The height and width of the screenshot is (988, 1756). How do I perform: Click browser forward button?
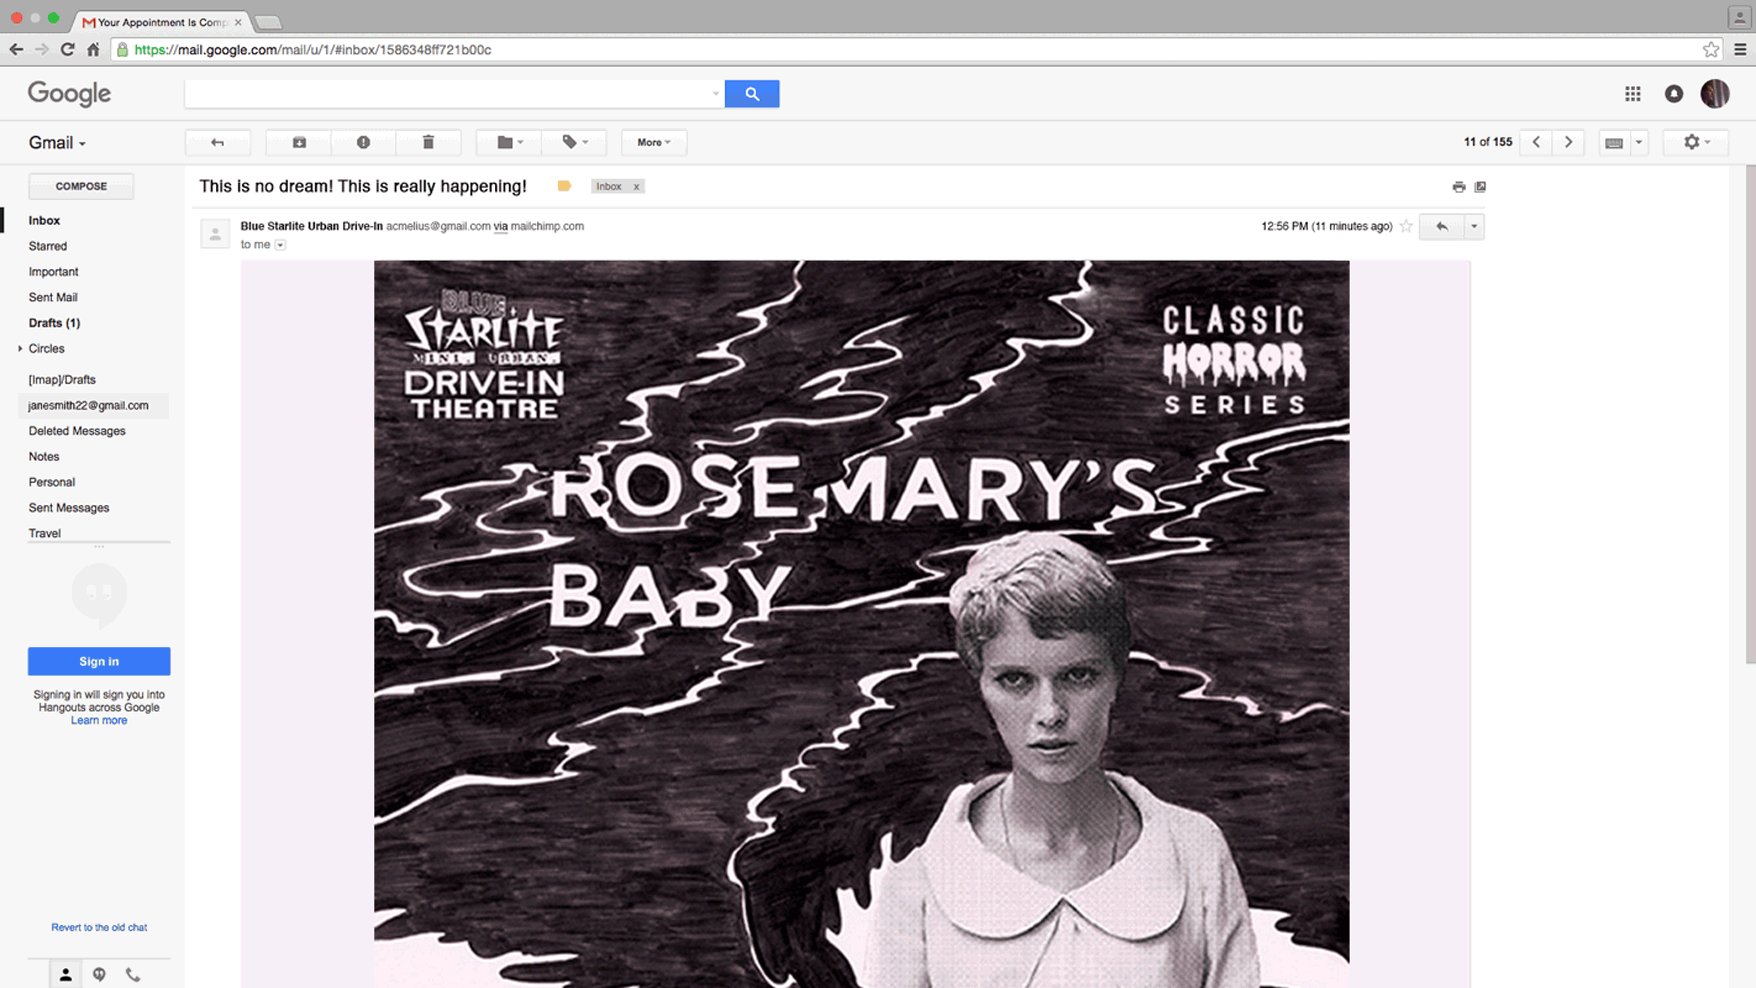[x=42, y=49]
